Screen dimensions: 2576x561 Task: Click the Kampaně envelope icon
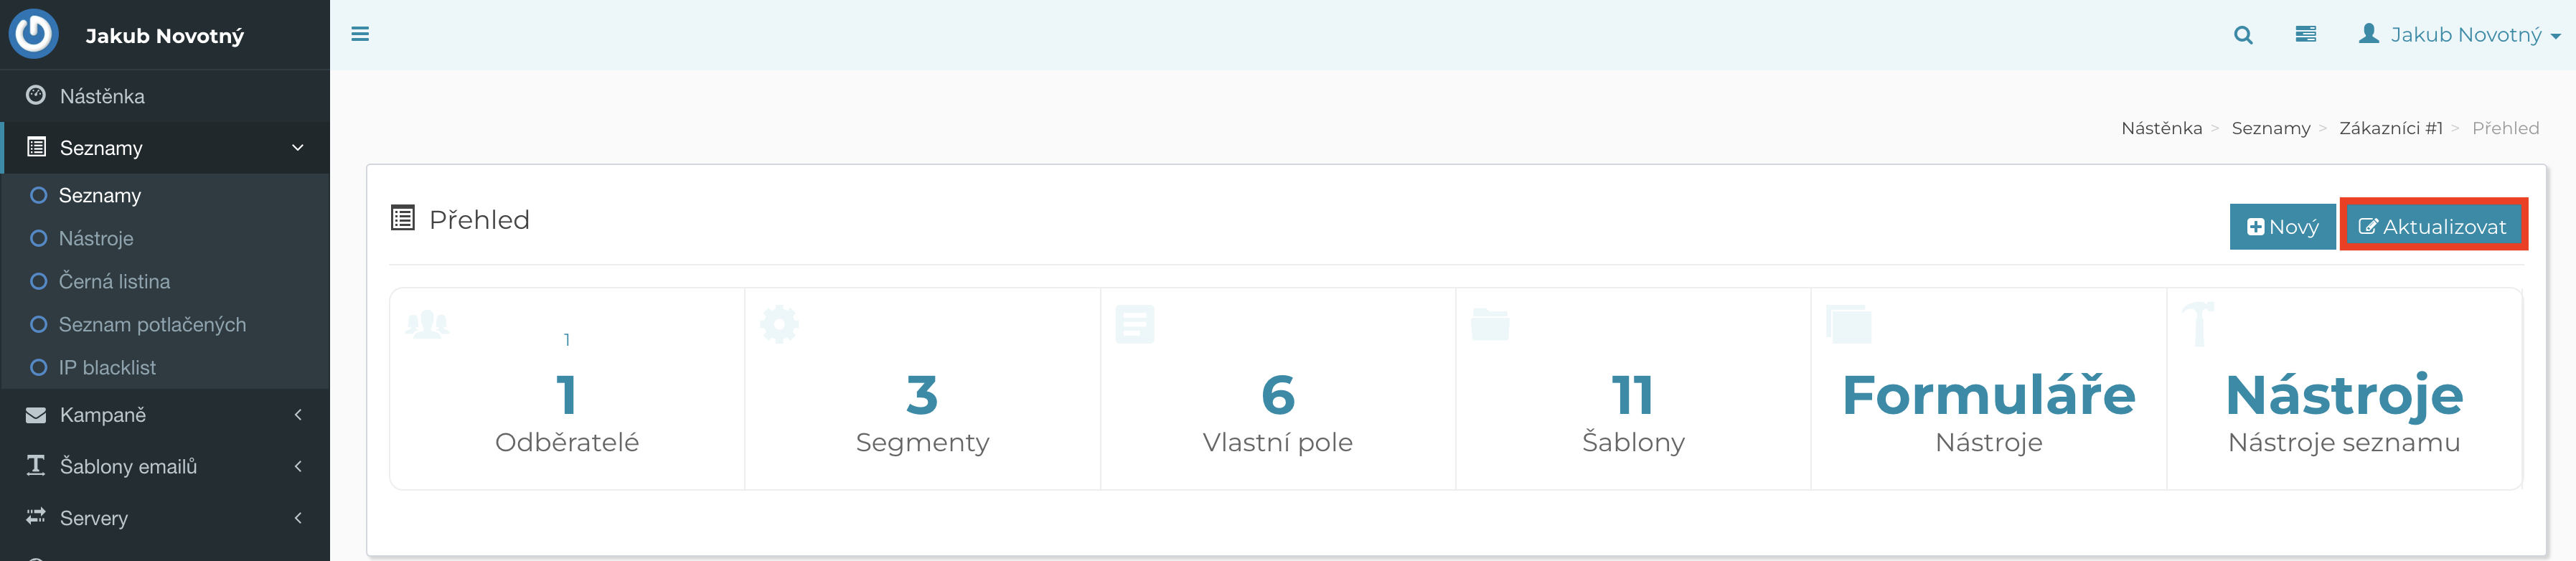[x=36, y=415]
